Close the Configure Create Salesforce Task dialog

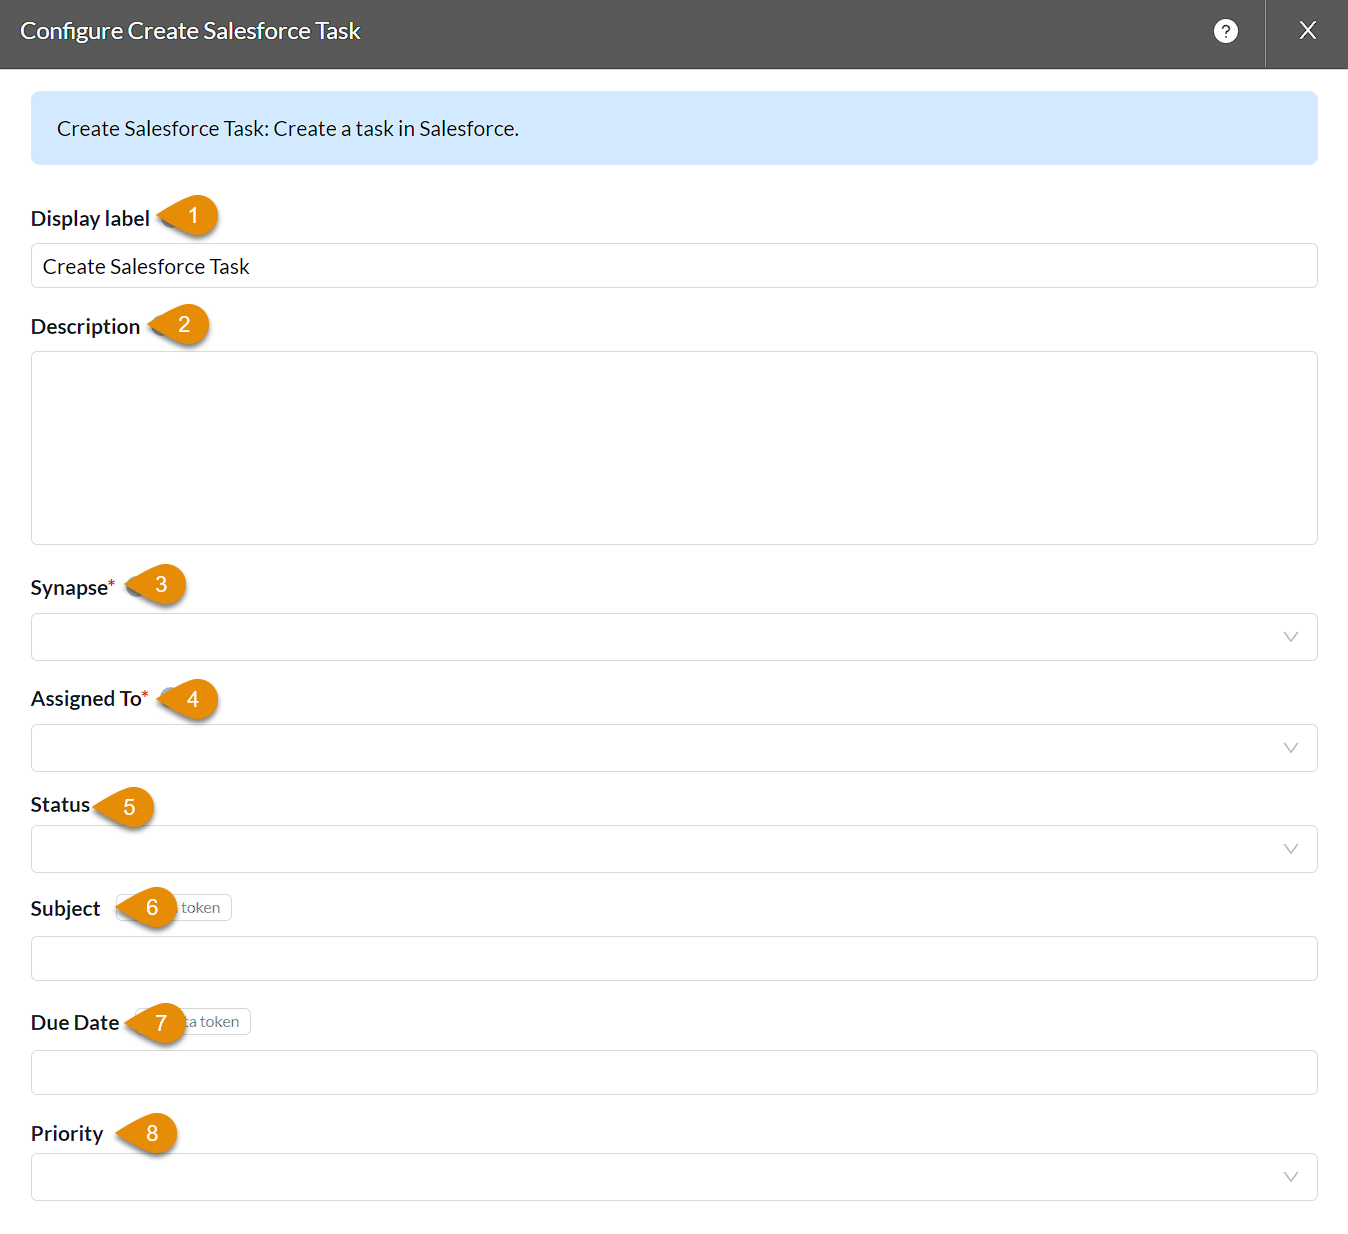[1307, 31]
